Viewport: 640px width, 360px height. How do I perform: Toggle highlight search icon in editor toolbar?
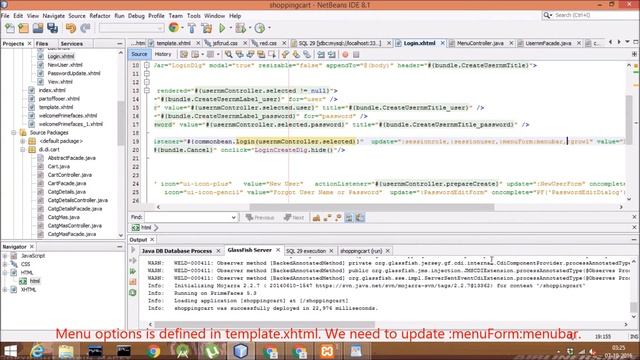(261, 54)
